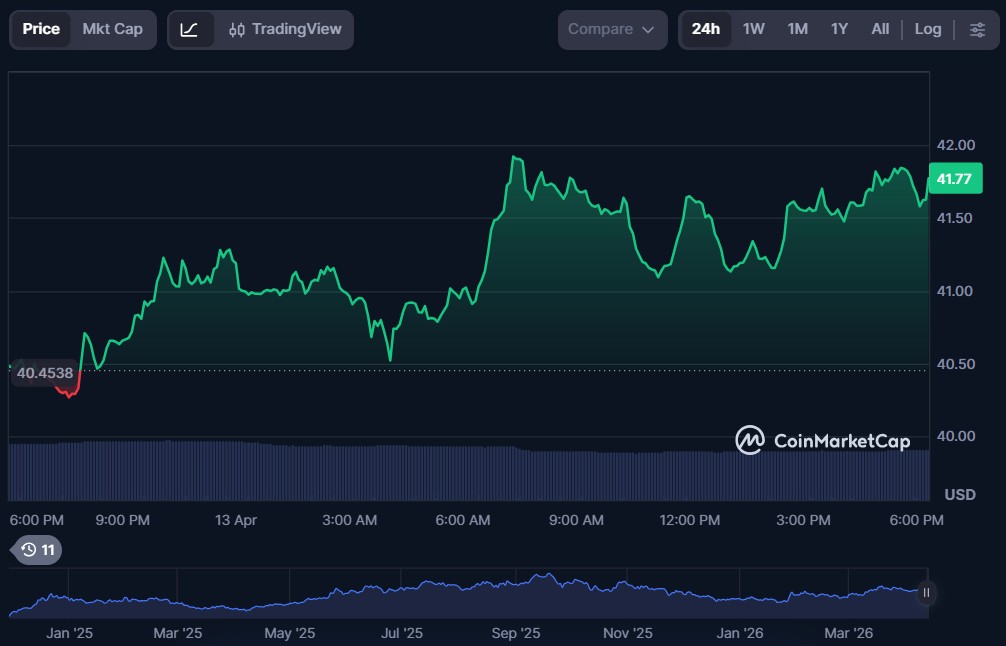Expand the Compare dropdown
1006x646 pixels.
pyautogui.click(x=611, y=30)
